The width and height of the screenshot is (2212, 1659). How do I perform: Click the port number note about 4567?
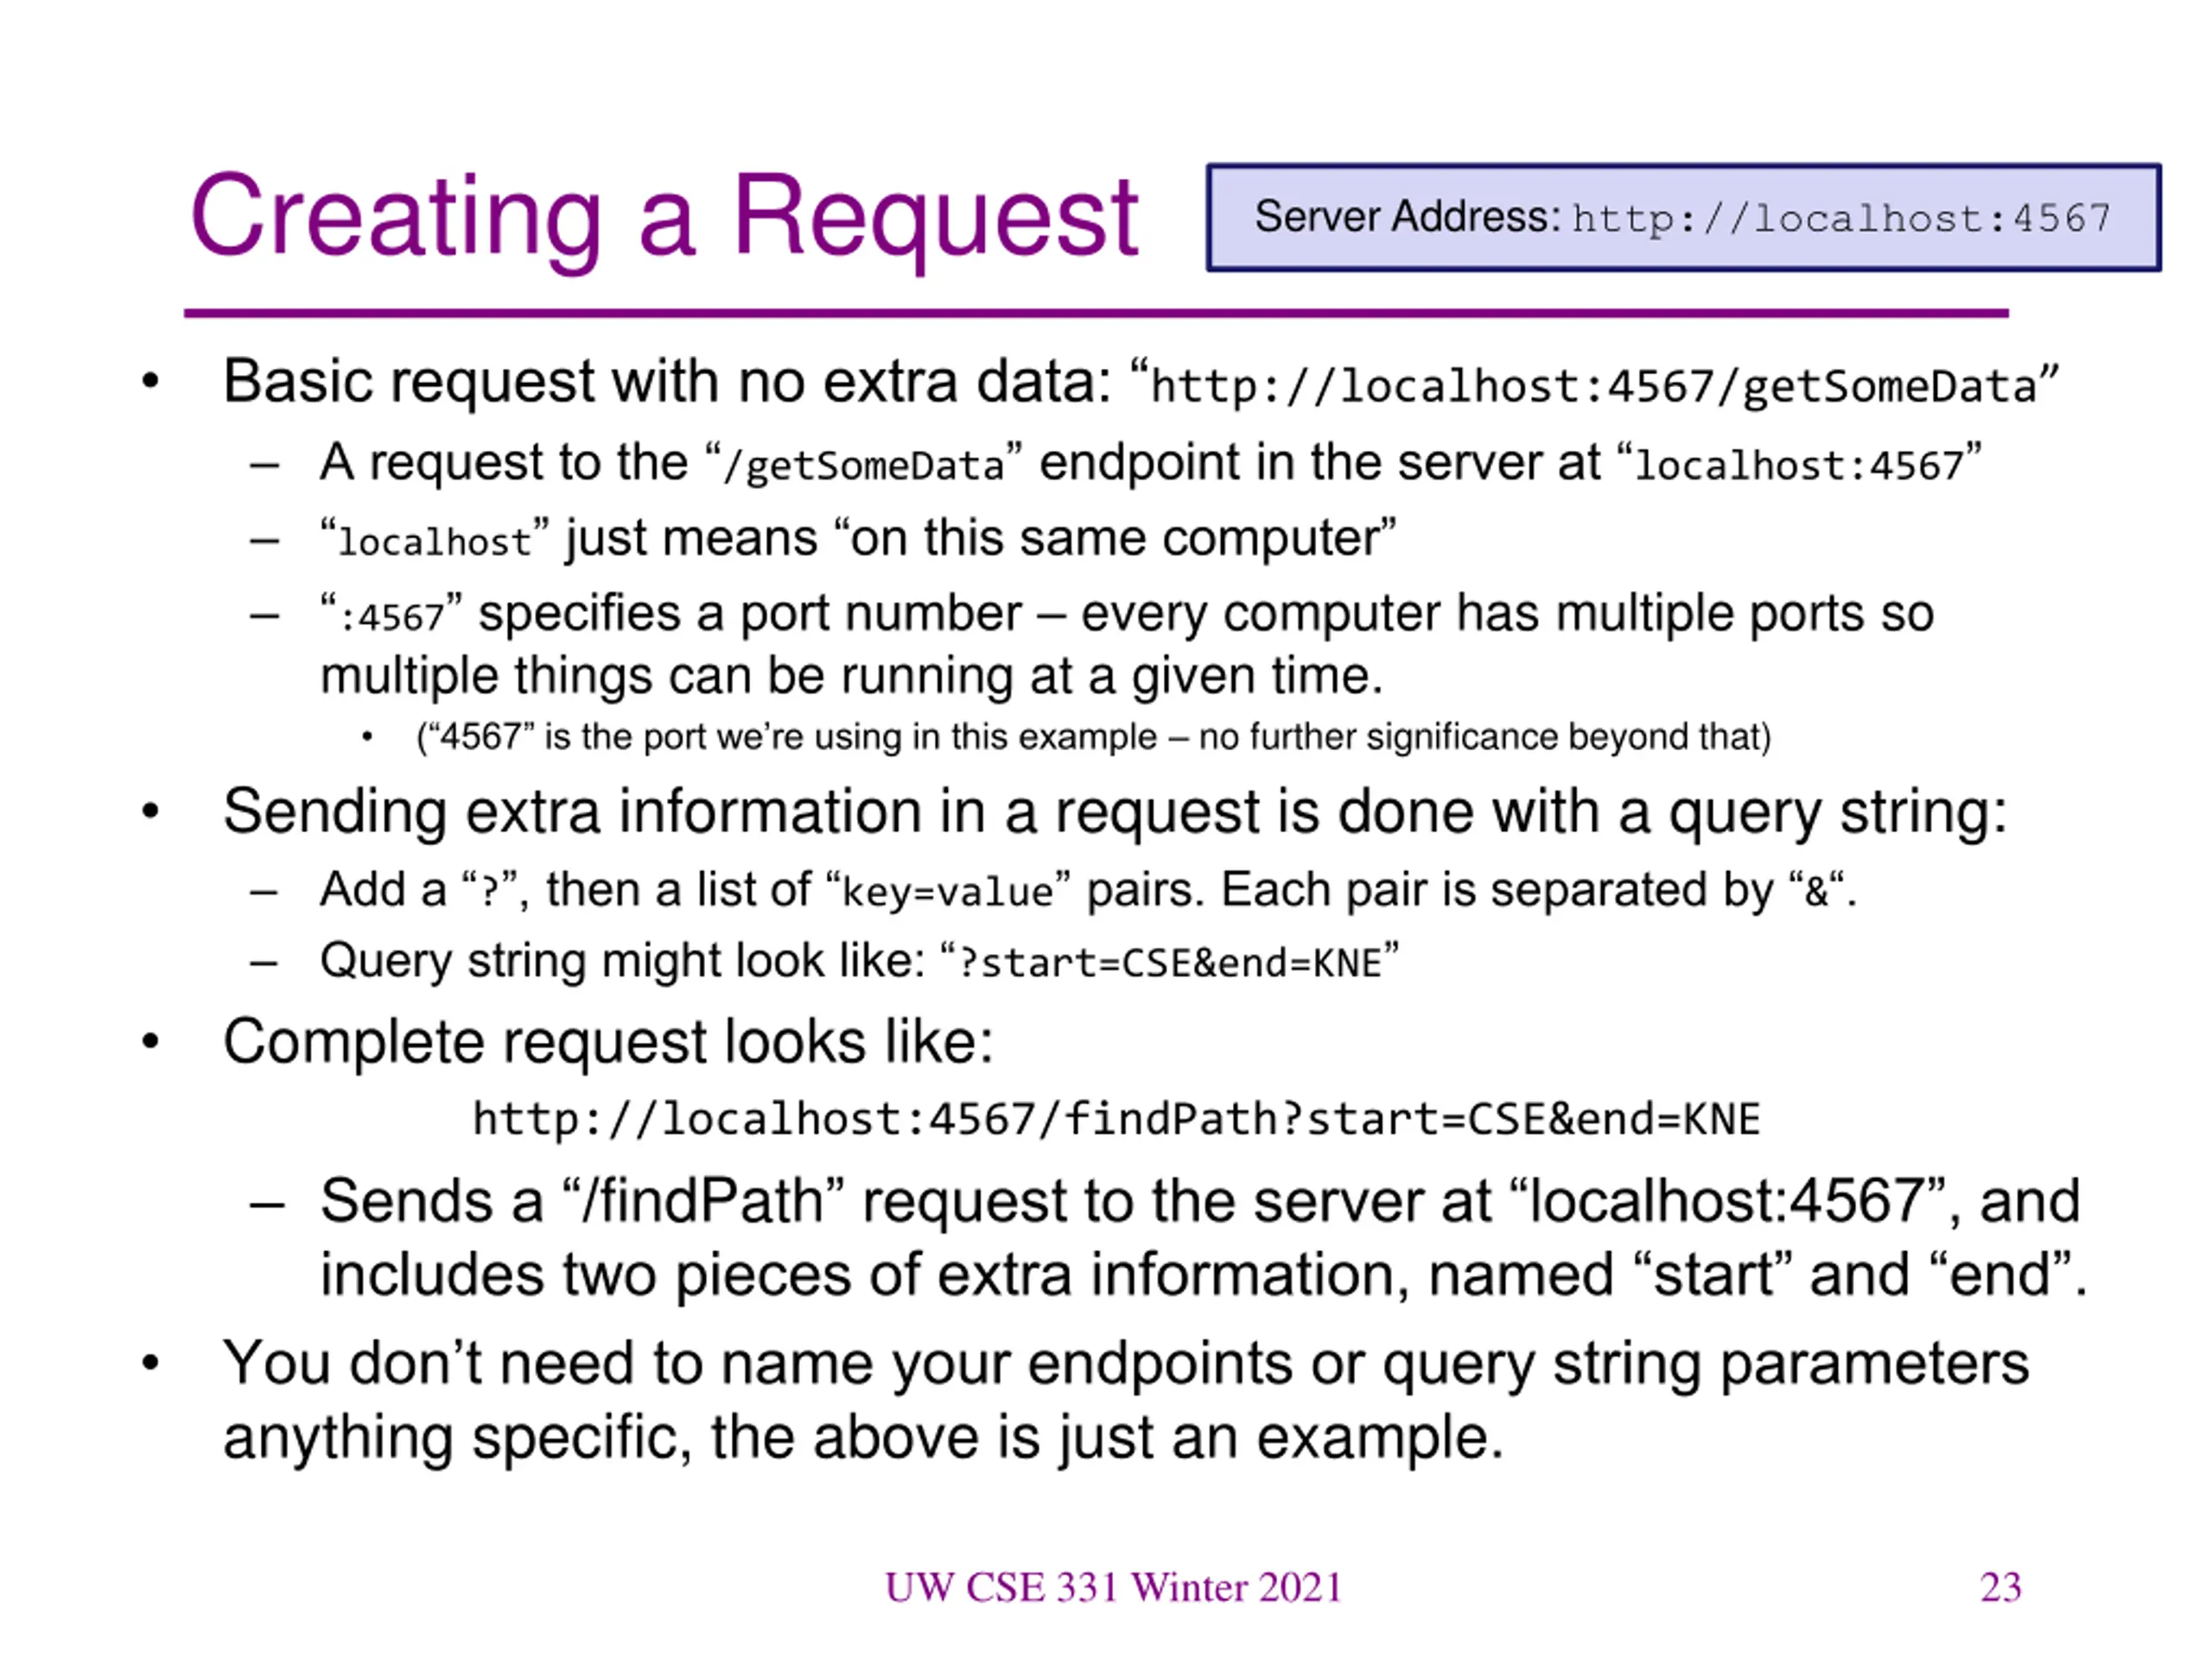tap(1093, 737)
